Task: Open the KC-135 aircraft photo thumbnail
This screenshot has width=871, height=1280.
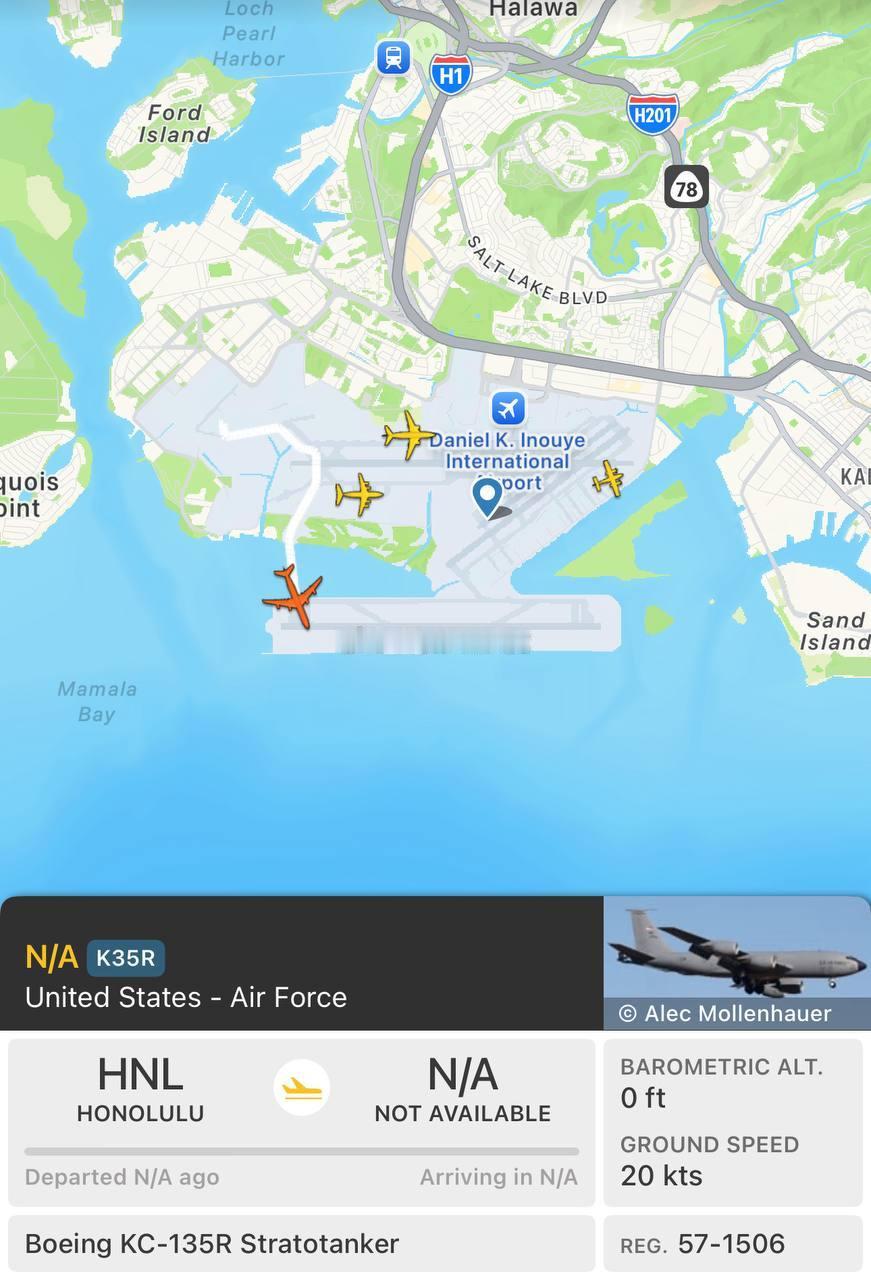Action: (737, 962)
